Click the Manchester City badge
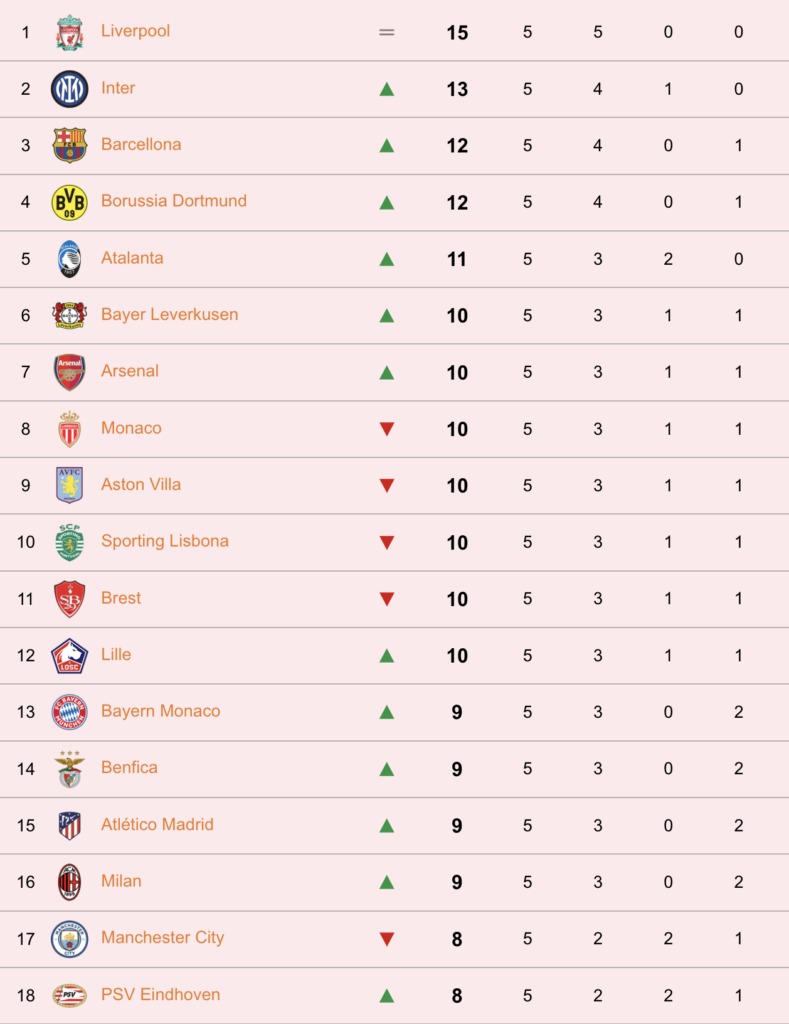The width and height of the screenshot is (789, 1024). [x=69, y=938]
